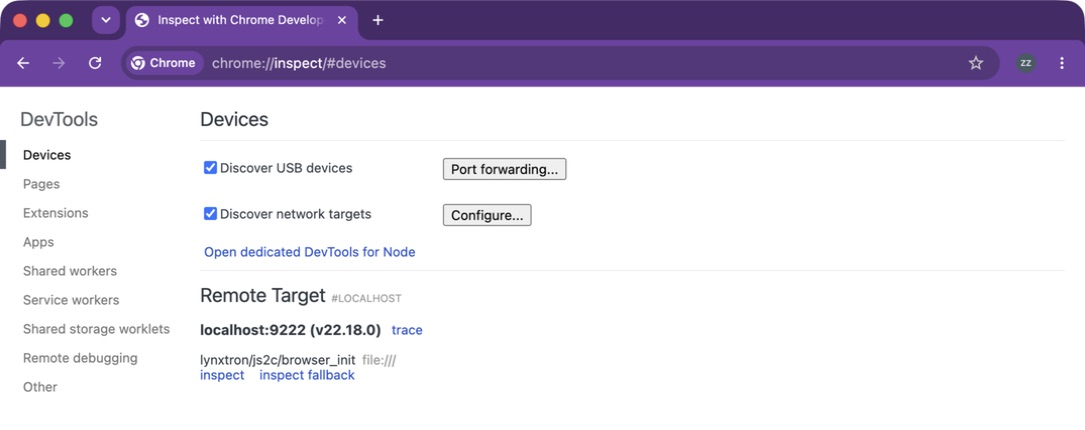Open Pages in the sidebar
Image resolution: width=1085 pixels, height=430 pixels.
pyautogui.click(x=42, y=184)
